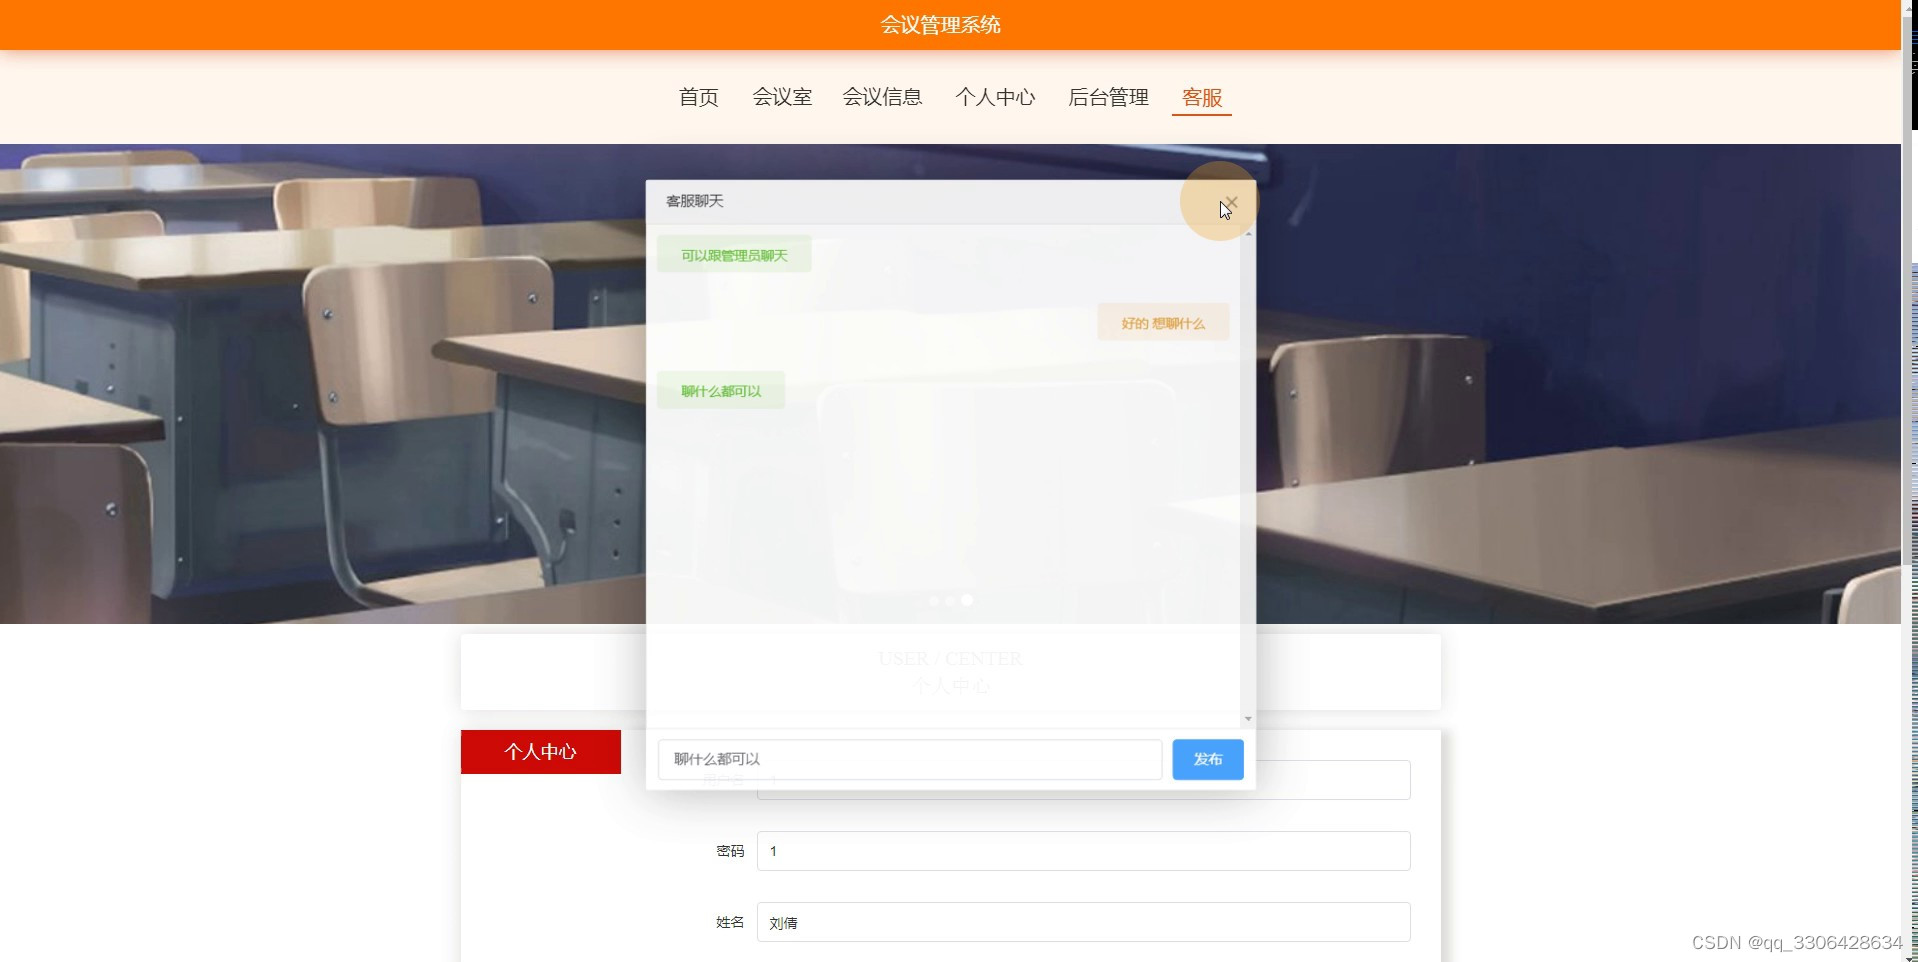The width and height of the screenshot is (1918, 962).
Task: Click the 客服聊天 dialog title
Action: tap(695, 201)
